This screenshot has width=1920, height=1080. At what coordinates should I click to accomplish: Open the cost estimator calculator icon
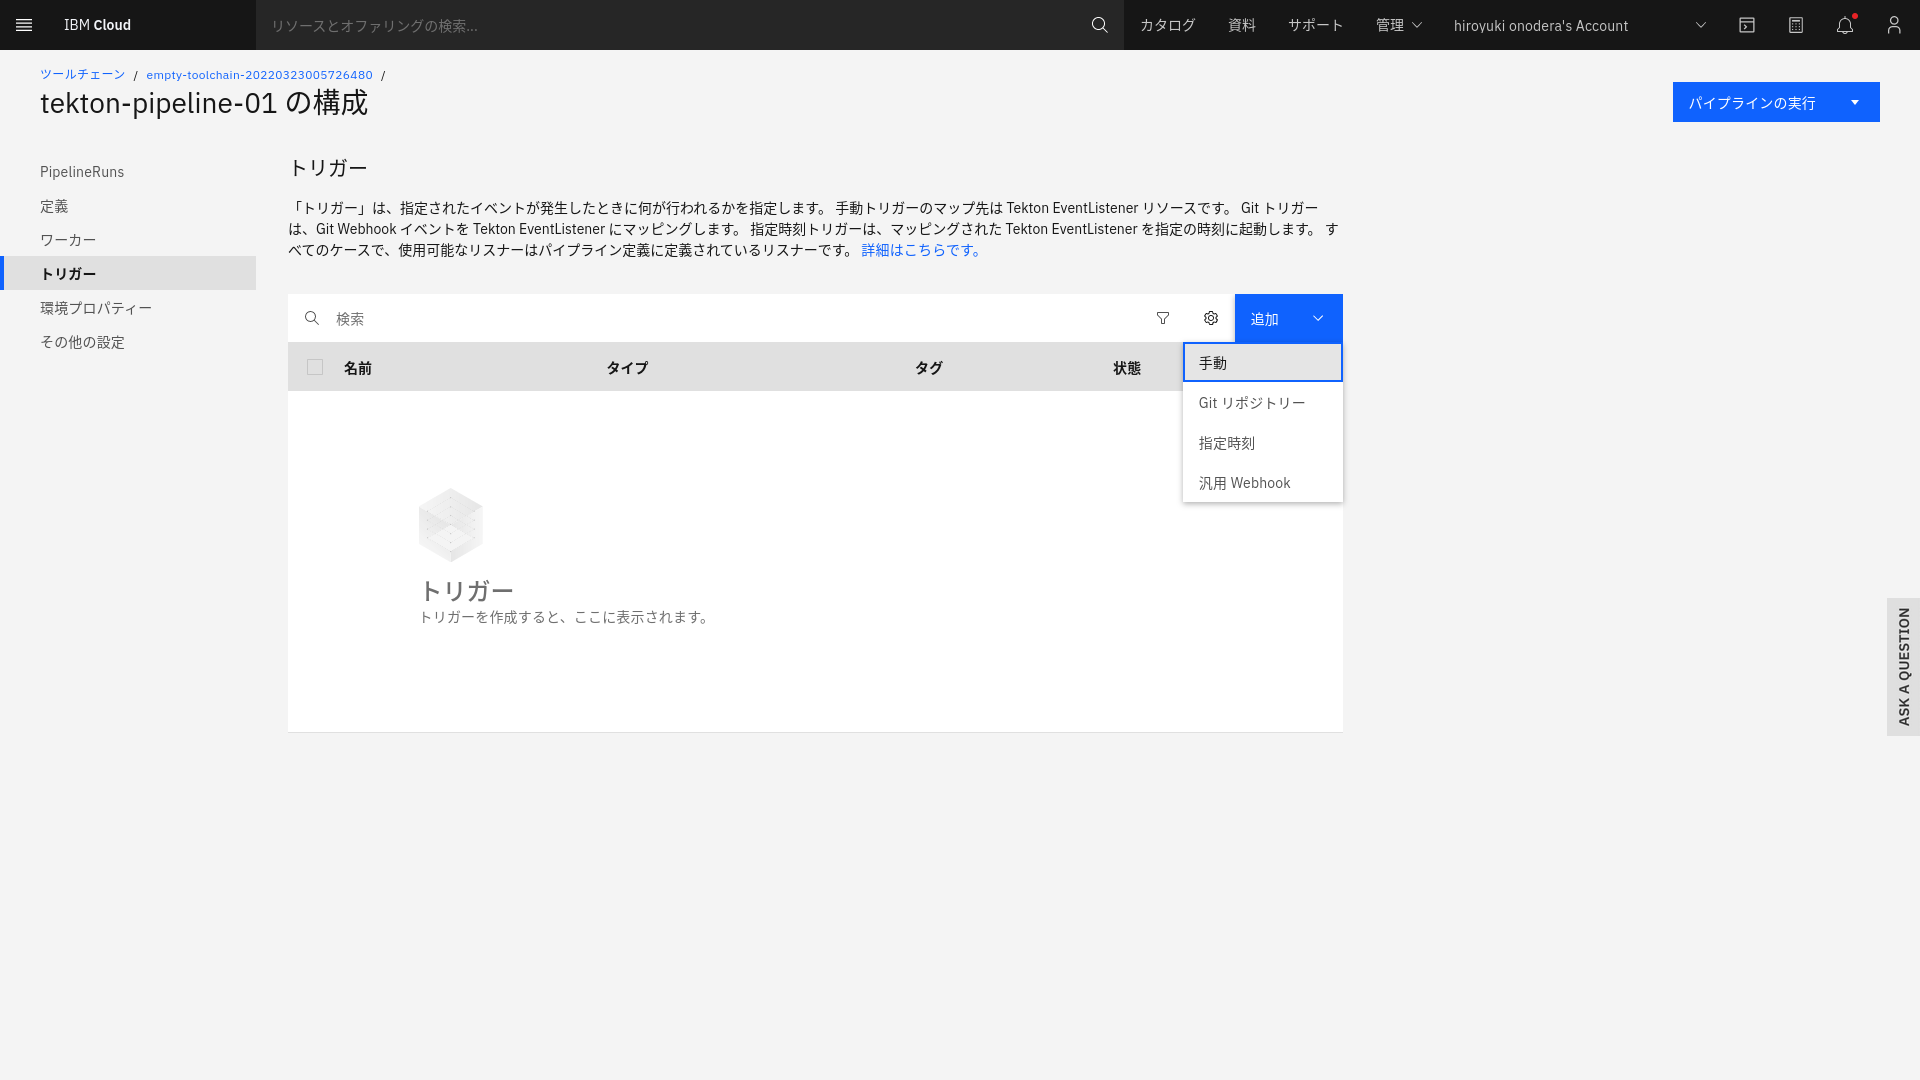coord(1796,25)
